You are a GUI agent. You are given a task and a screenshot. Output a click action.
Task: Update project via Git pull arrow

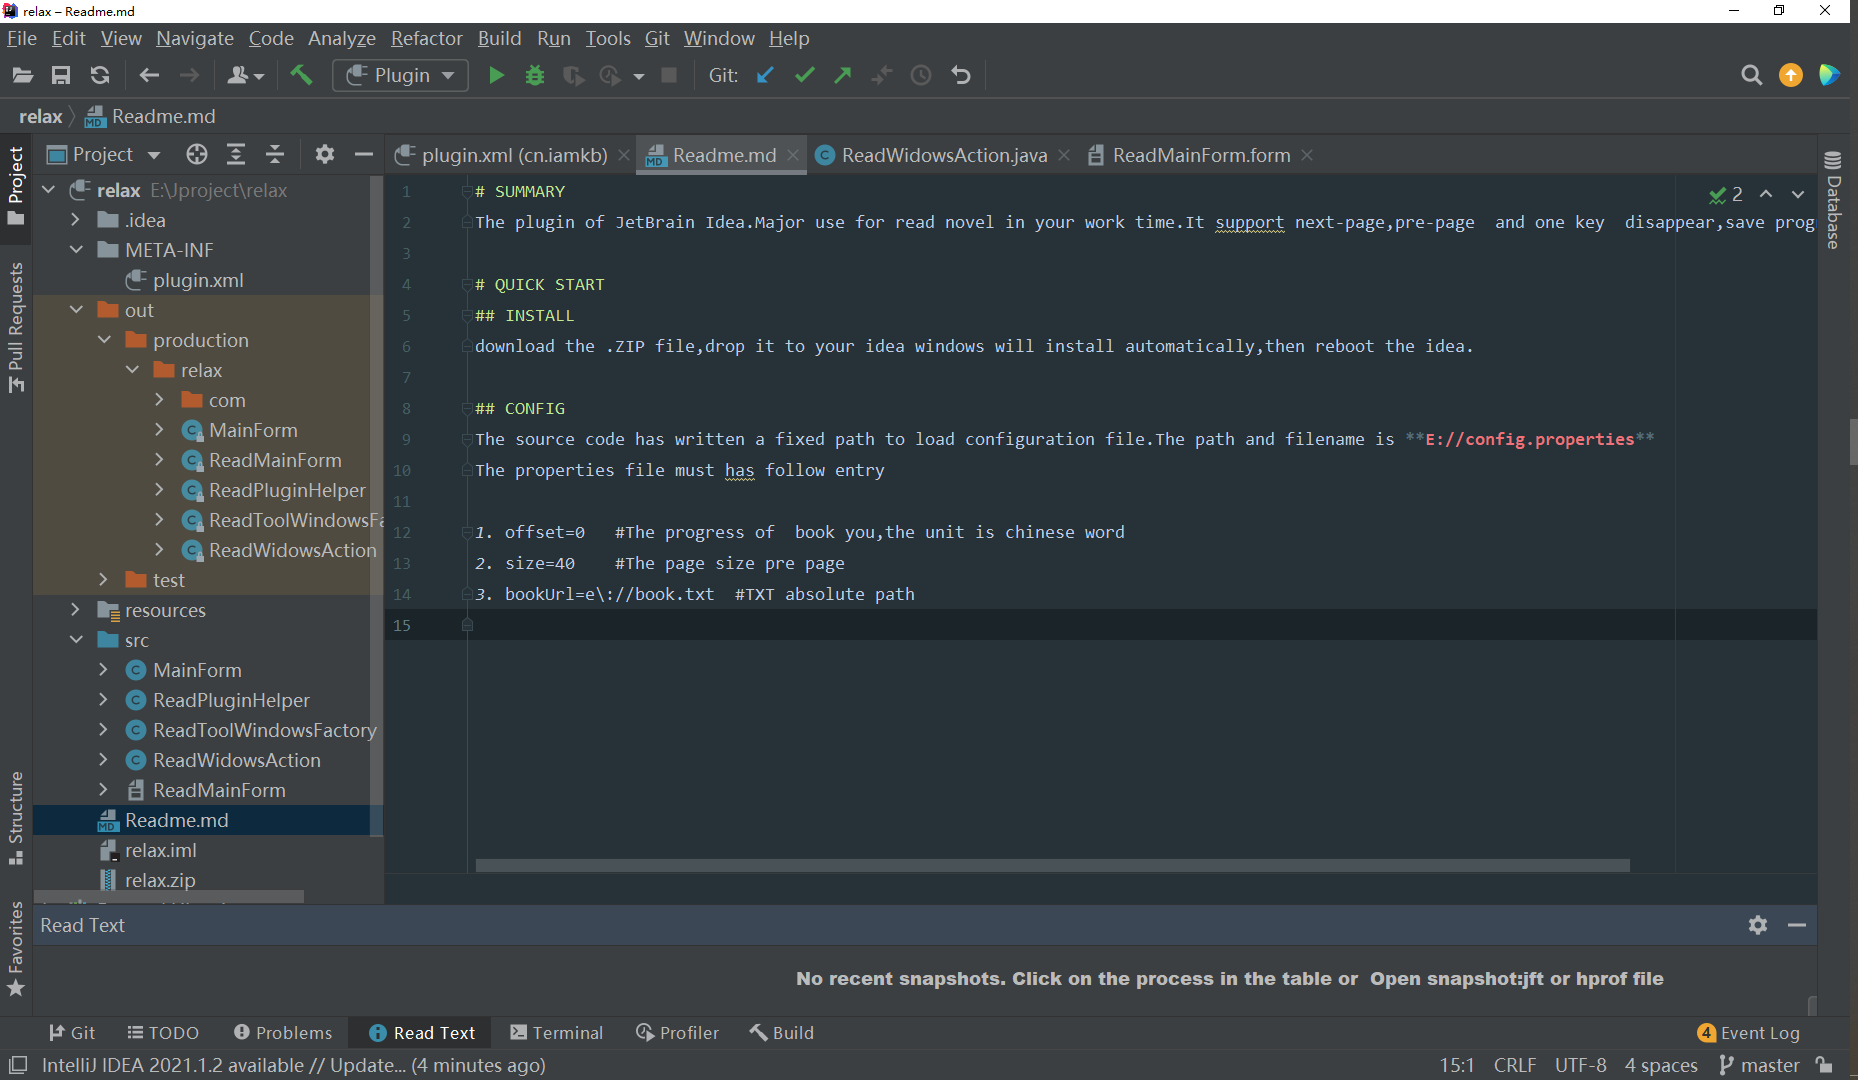[765, 75]
